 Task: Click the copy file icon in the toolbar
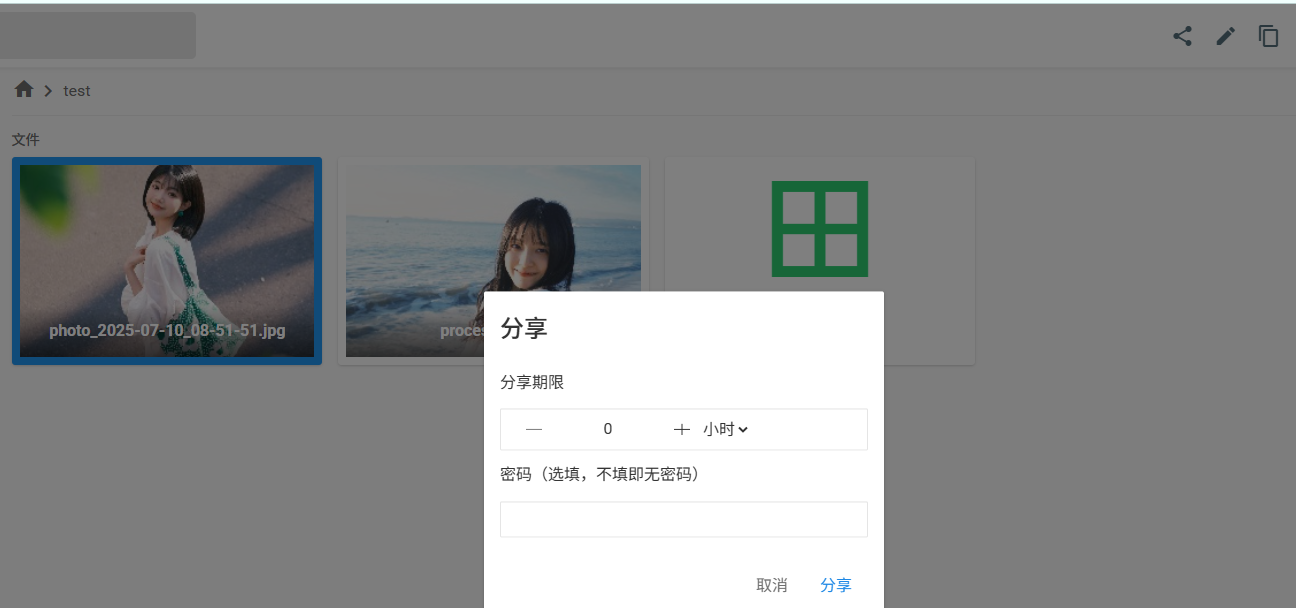[x=1269, y=36]
